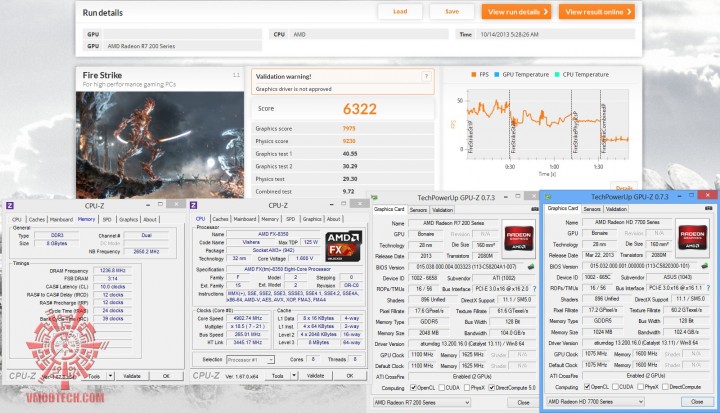Click Validate button in CPU-Z Memory window
Image resolution: width=720 pixels, height=413 pixels.
point(132,376)
